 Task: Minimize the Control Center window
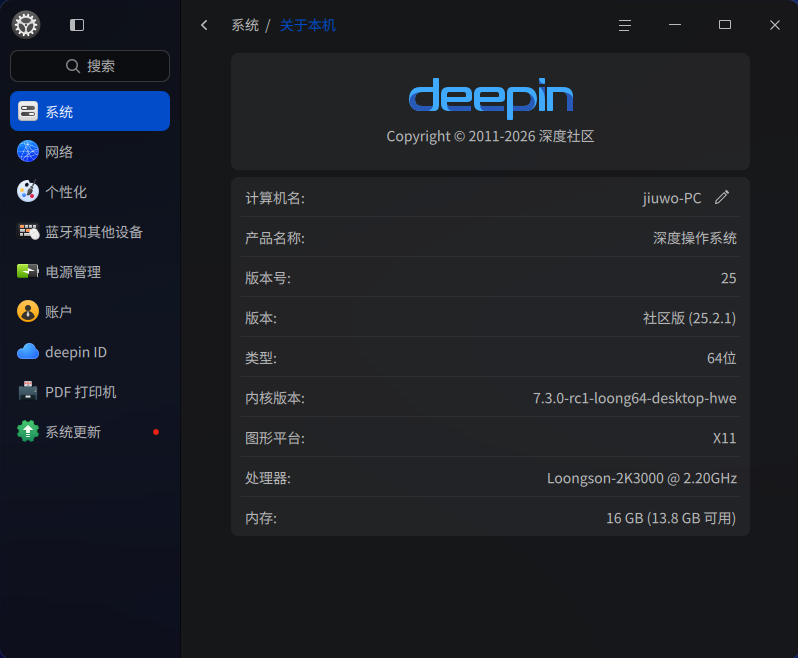pos(675,24)
